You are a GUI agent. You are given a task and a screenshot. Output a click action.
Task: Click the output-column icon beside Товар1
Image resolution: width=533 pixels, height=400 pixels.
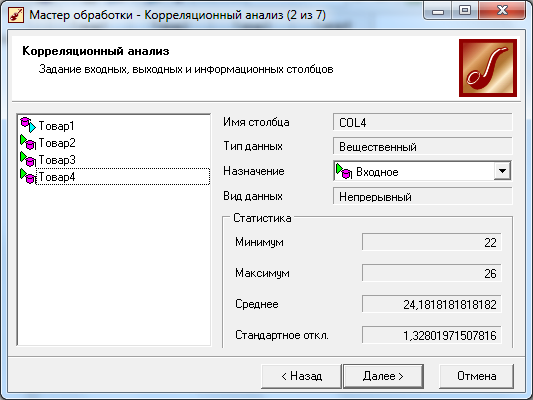pos(28,125)
